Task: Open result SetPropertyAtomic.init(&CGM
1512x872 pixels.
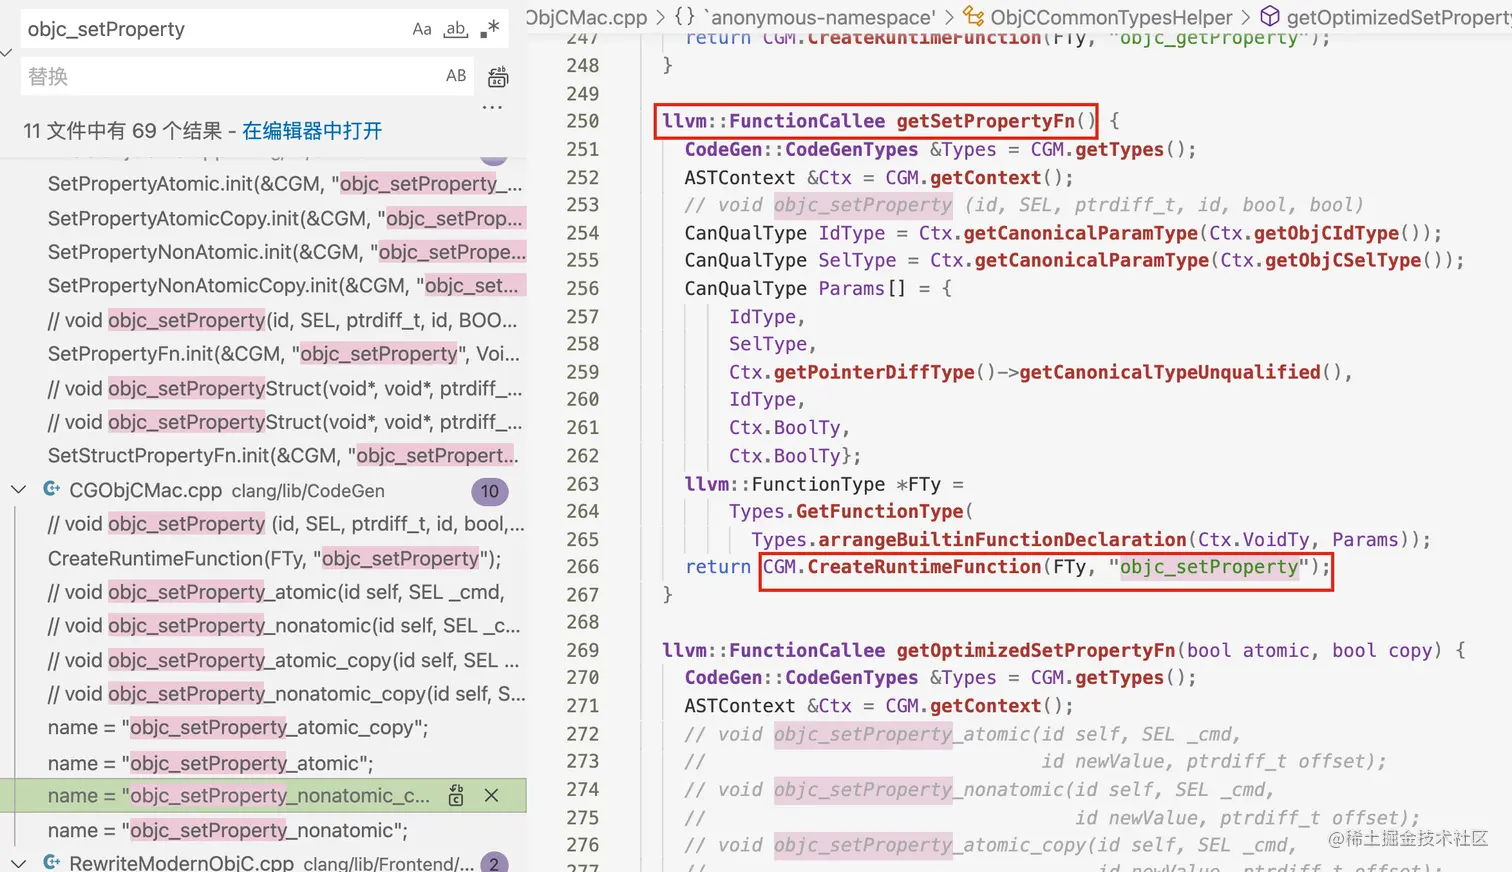Action: pos(285,184)
